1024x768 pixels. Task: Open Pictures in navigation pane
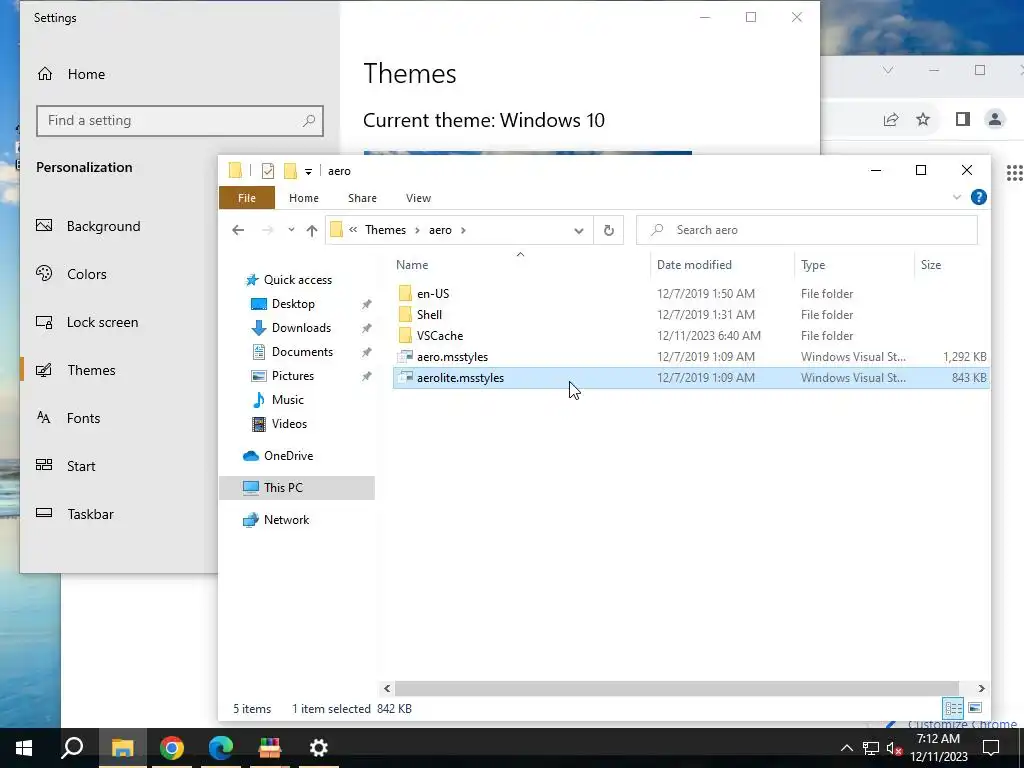[x=293, y=376]
